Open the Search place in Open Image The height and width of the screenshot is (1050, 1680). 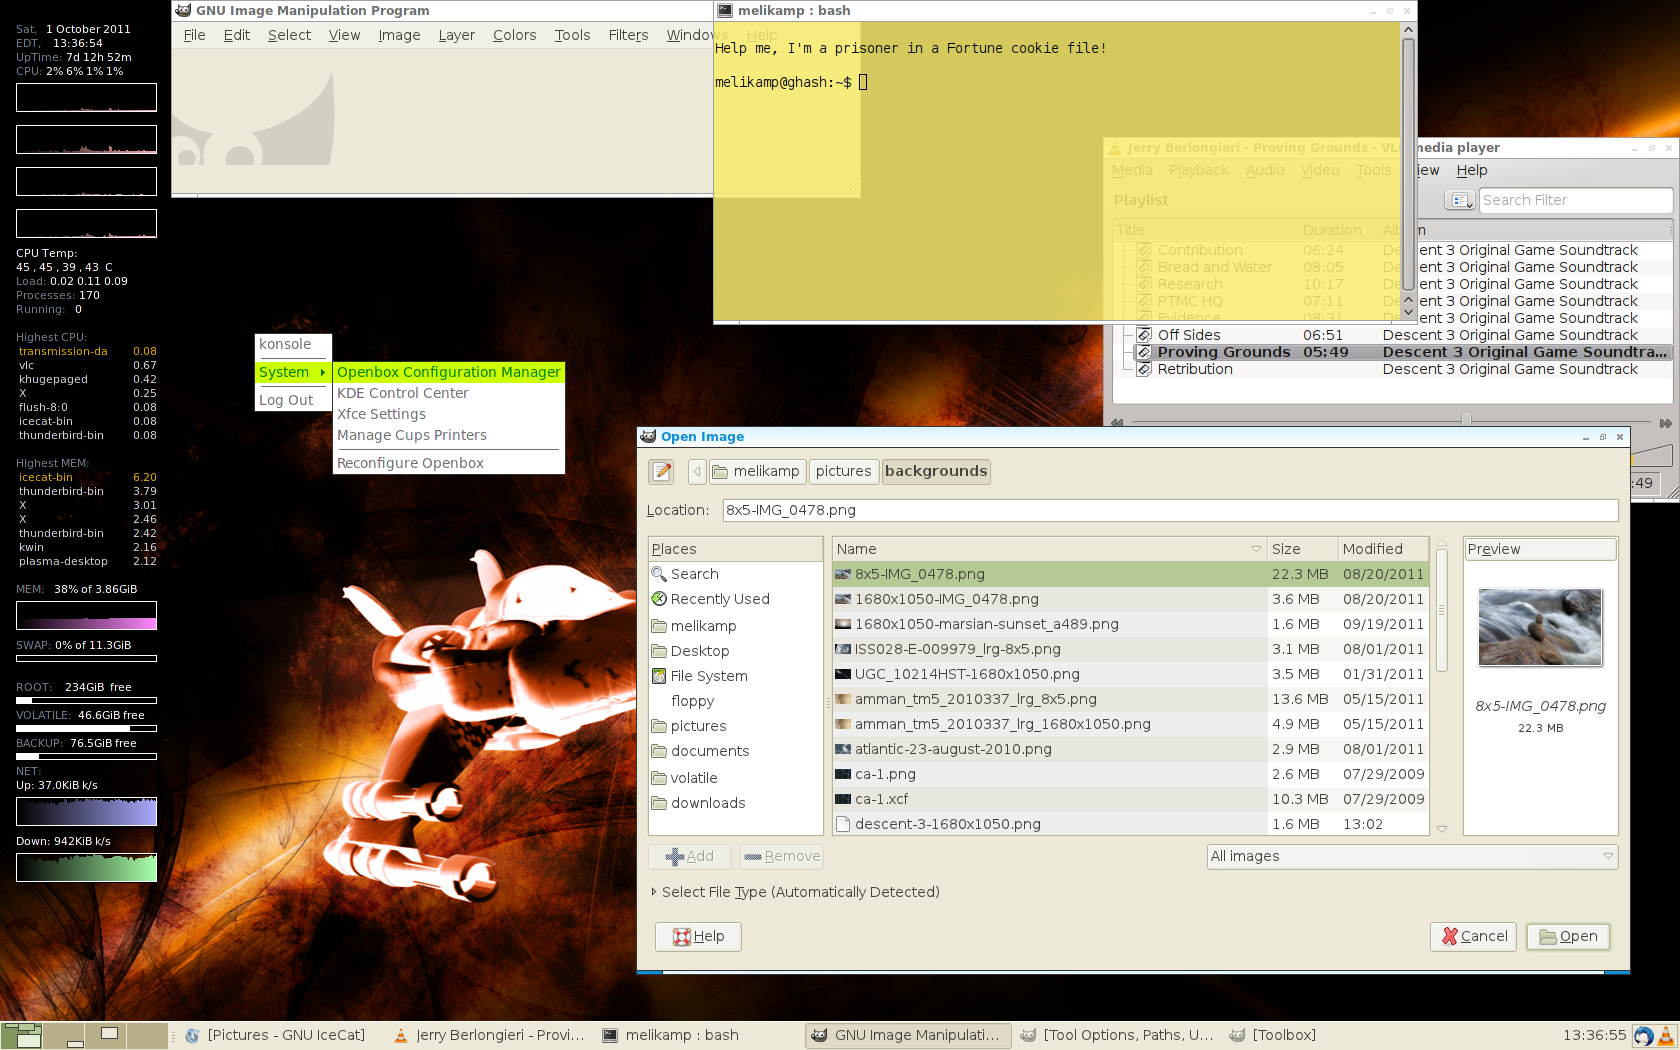(694, 574)
